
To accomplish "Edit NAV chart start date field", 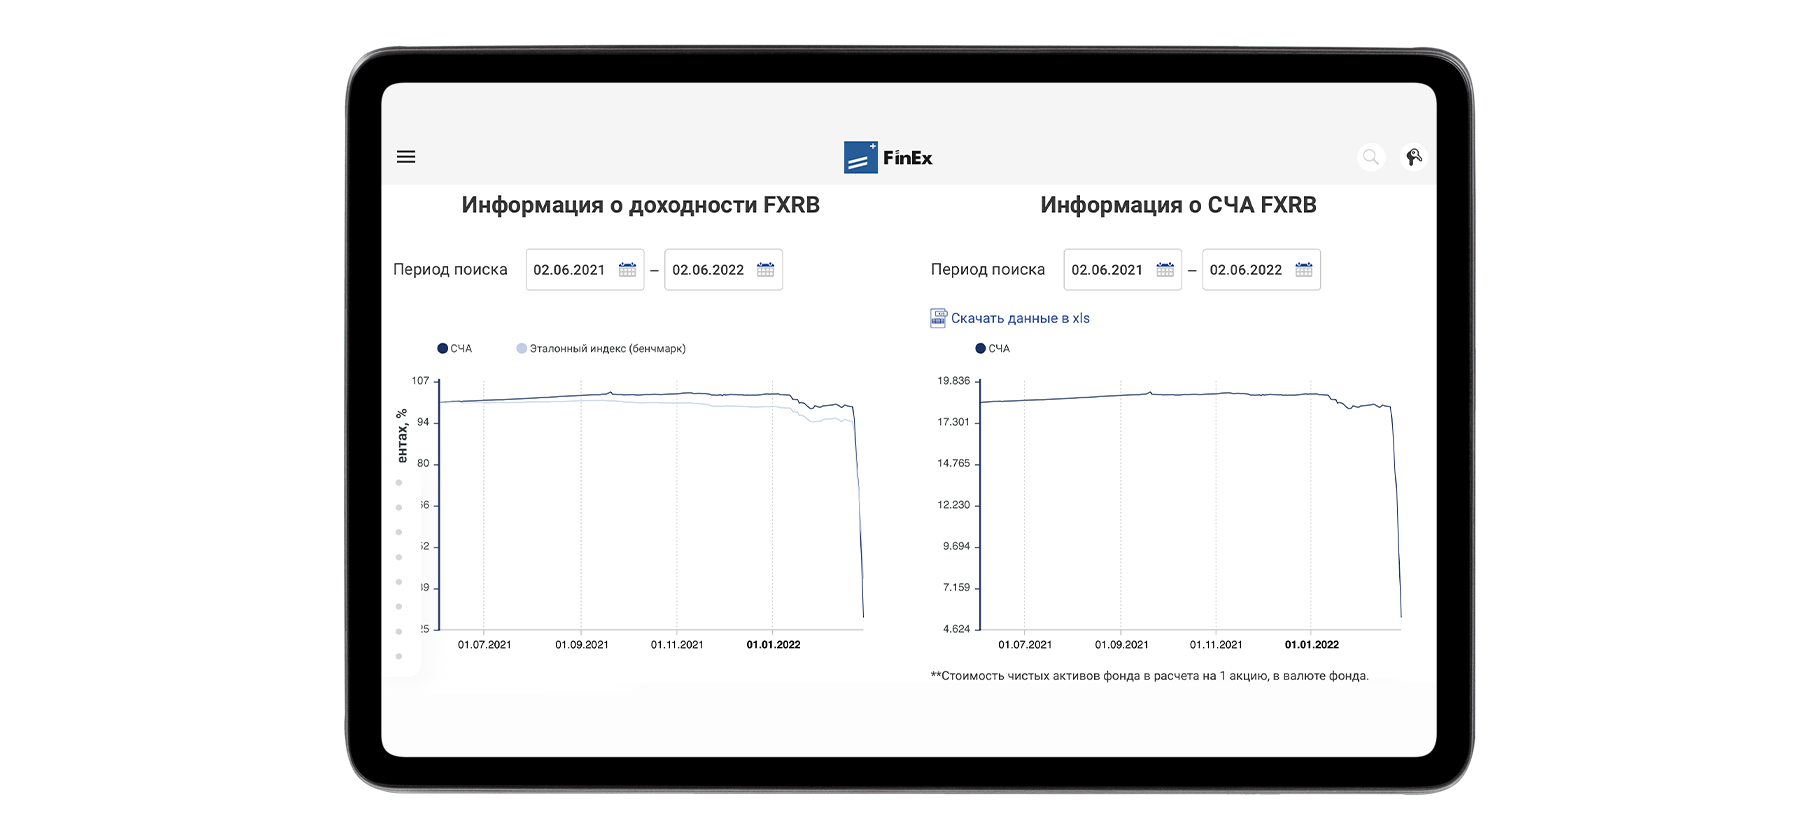I will (x=1122, y=270).
